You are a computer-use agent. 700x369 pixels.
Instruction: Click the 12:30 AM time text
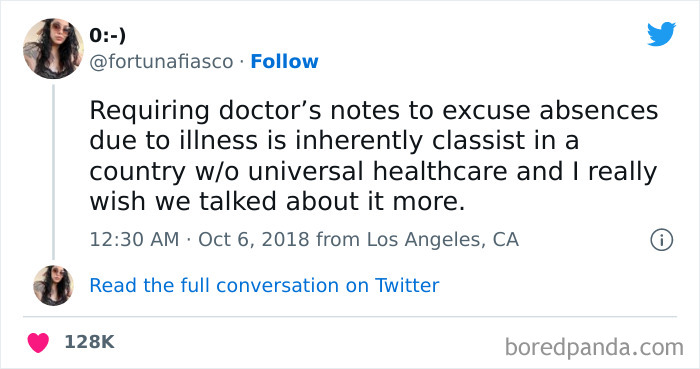click(134, 240)
